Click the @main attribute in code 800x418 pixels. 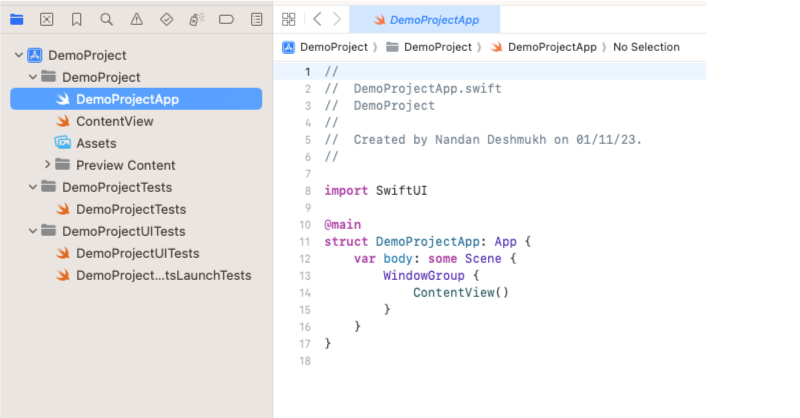tap(342, 225)
